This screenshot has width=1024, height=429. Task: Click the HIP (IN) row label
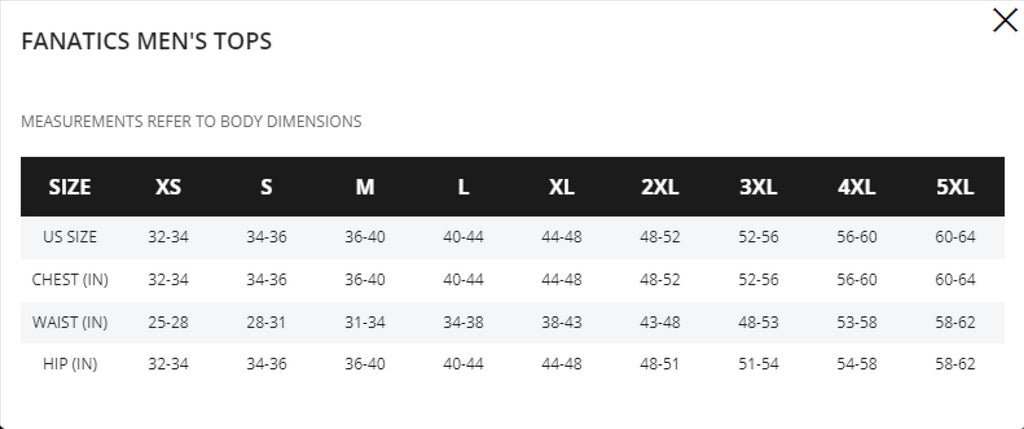tap(70, 364)
